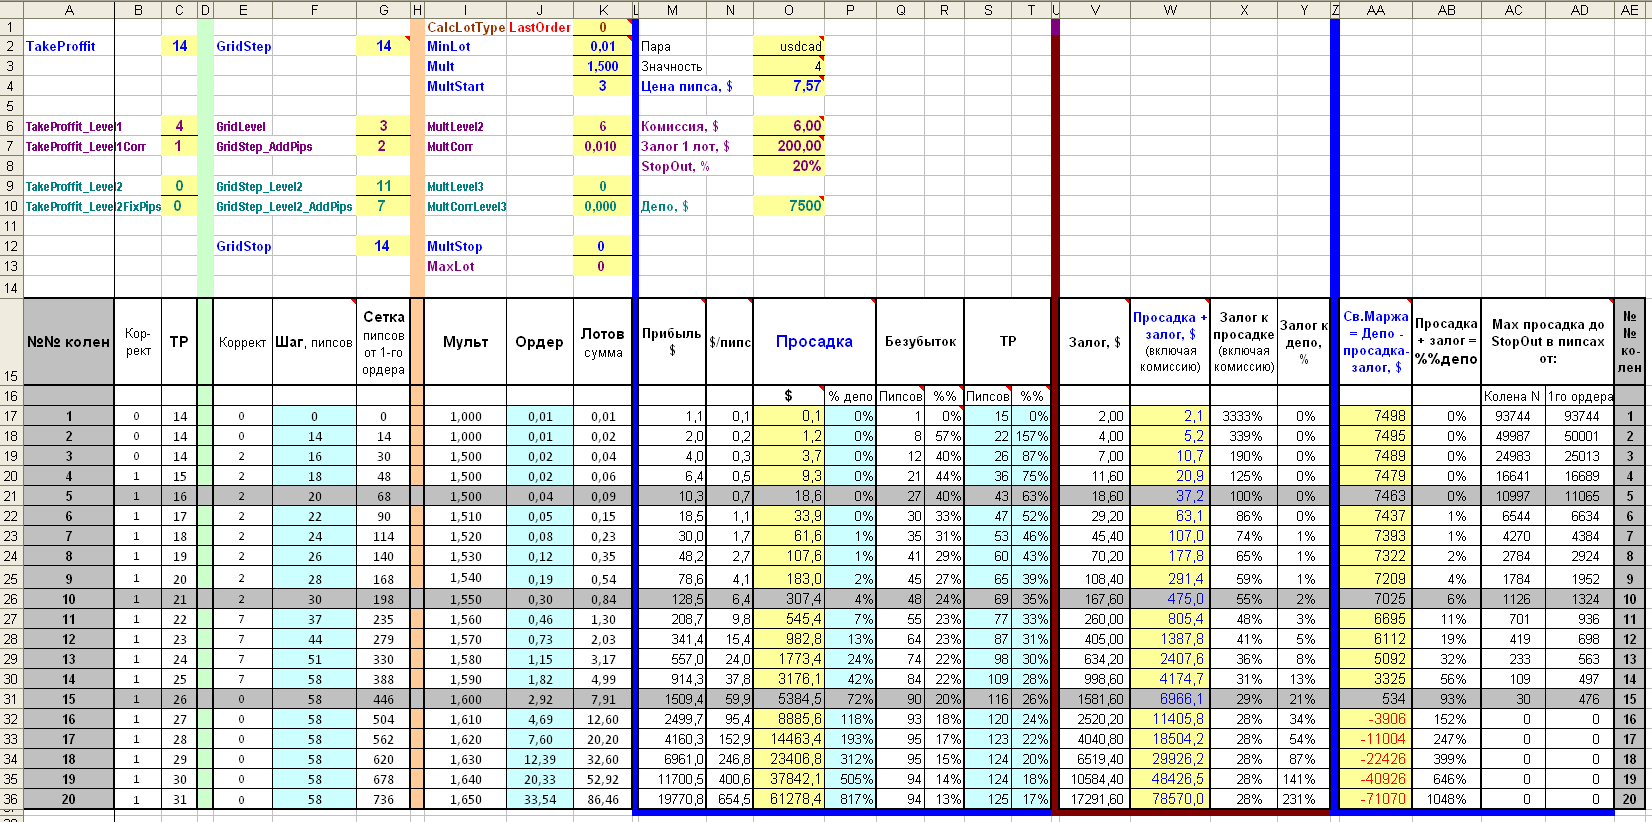The image size is (1652, 822).
Task: Select the usdcad pair cell
Action: [788, 46]
